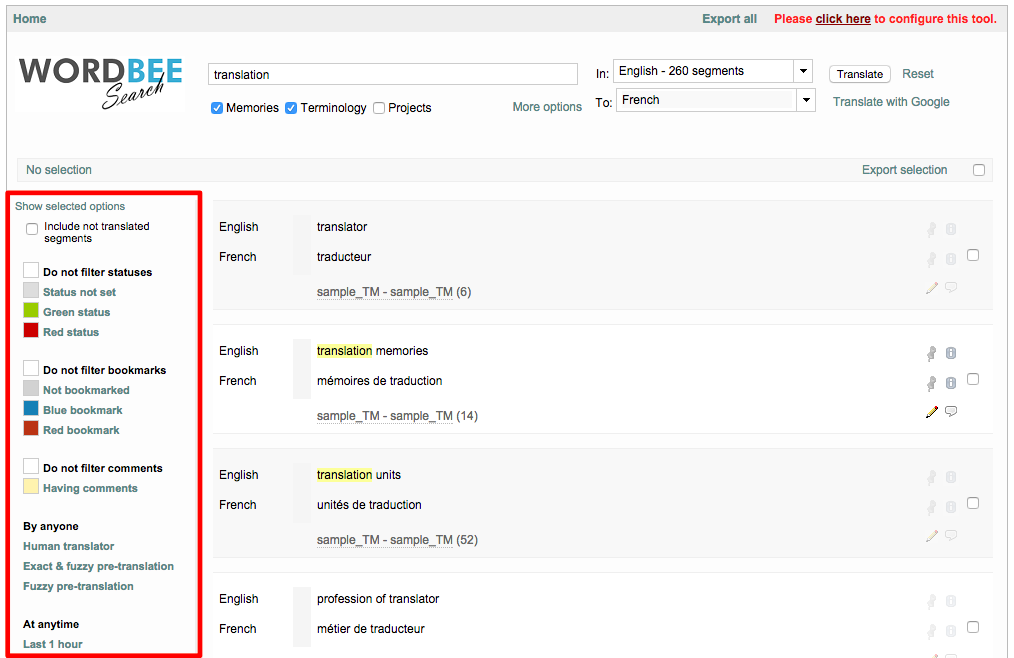Go to the Home menu item
Viewport: 1014px width, 658px height.
tap(30, 19)
